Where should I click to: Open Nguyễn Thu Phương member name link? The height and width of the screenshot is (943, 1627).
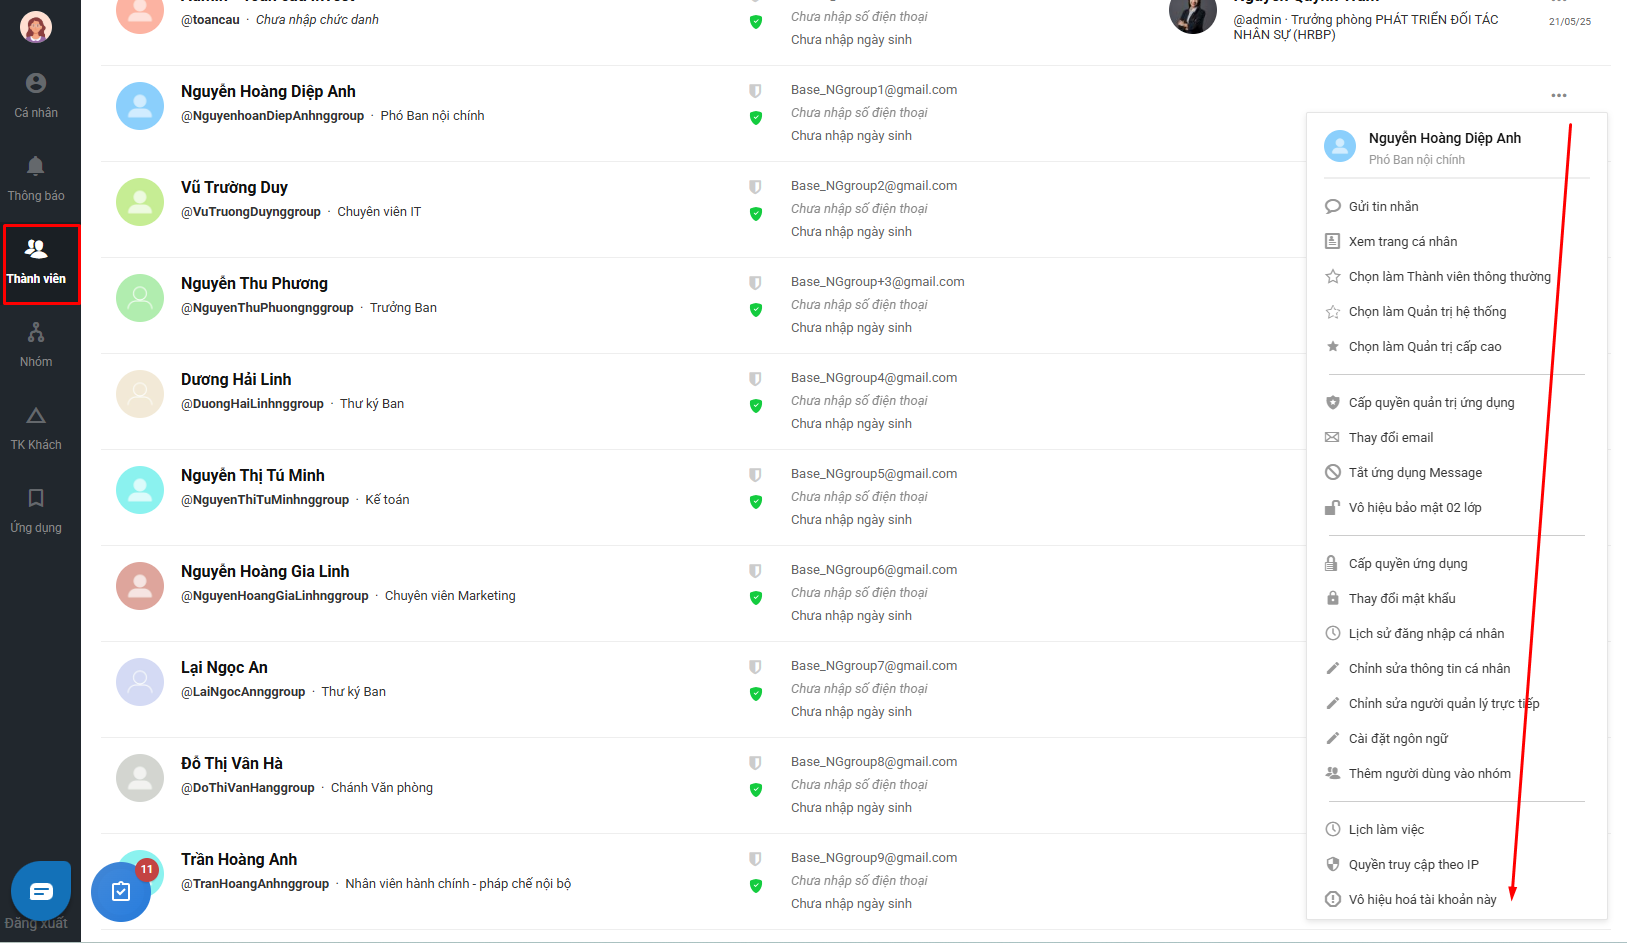(x=254, y=283)
